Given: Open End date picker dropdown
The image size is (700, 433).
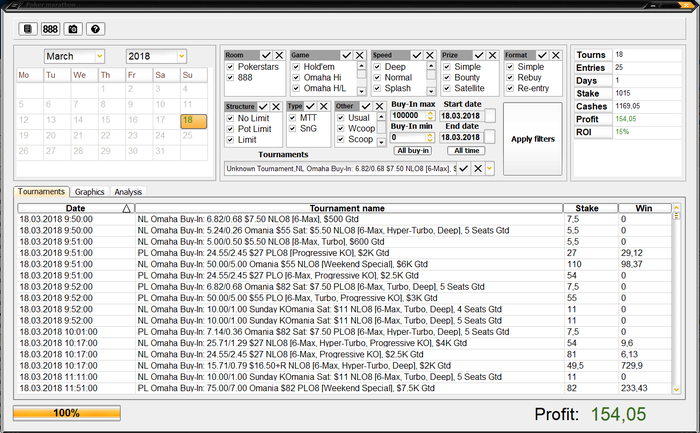Looking at the screenshot, I should (x=490, y=137).
